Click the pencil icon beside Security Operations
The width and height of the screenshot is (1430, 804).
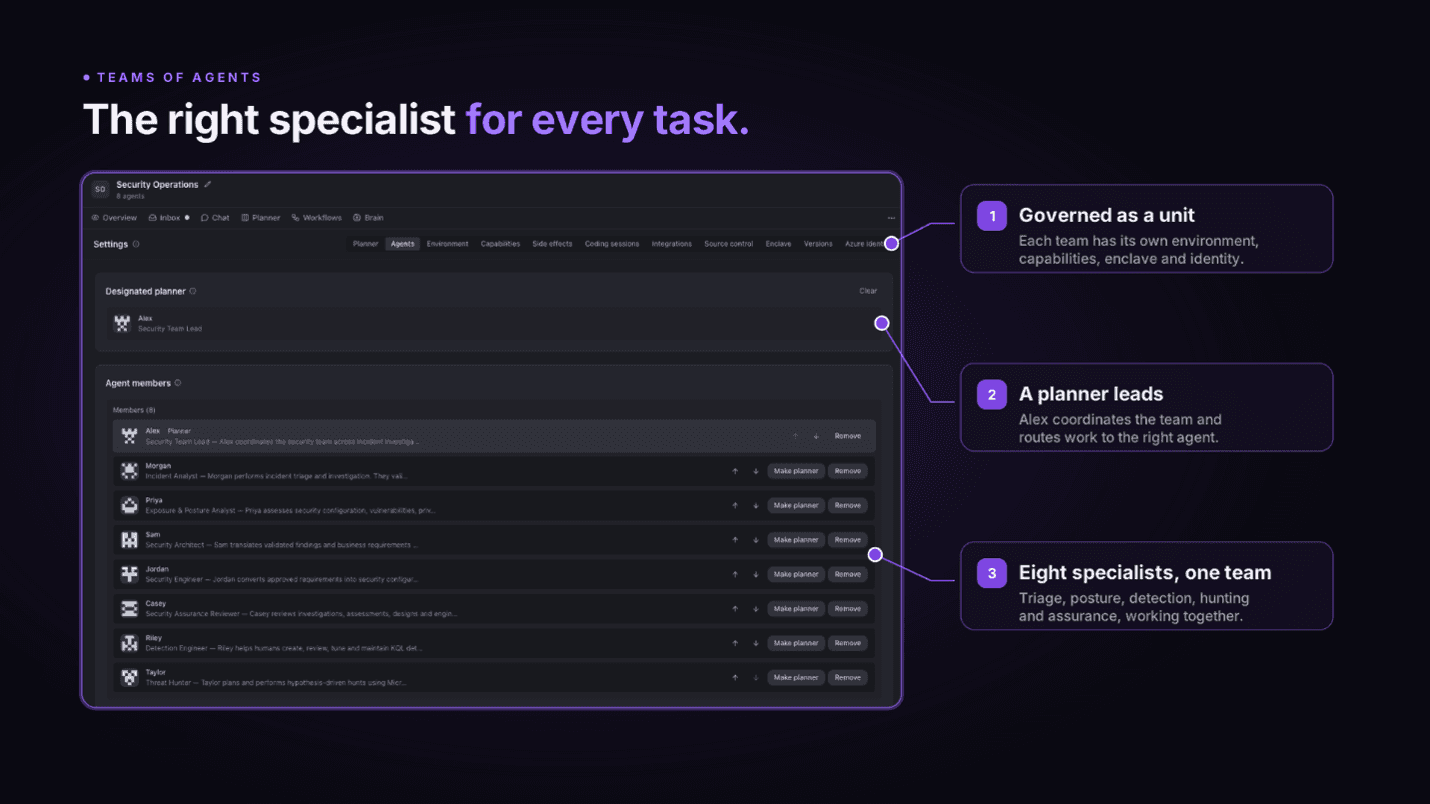pos(208,184)
